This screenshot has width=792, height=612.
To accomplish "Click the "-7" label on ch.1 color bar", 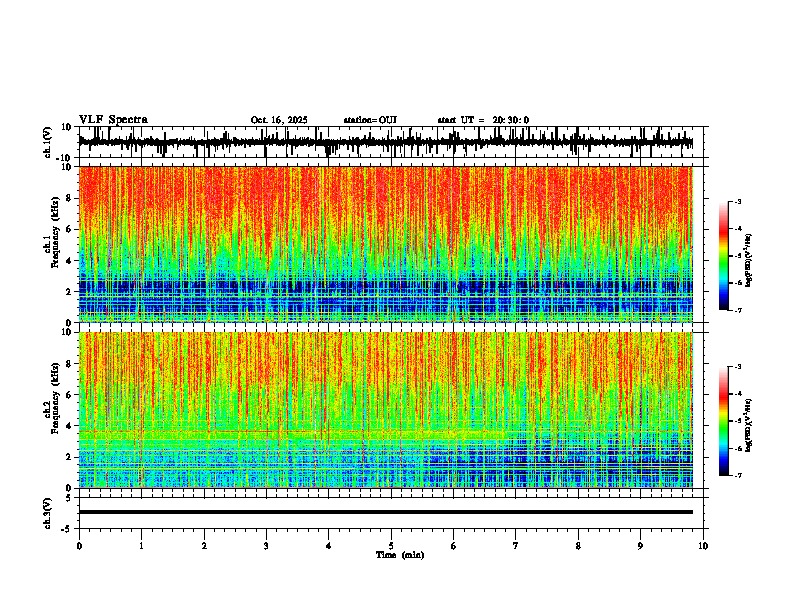I will coord(738,310).
